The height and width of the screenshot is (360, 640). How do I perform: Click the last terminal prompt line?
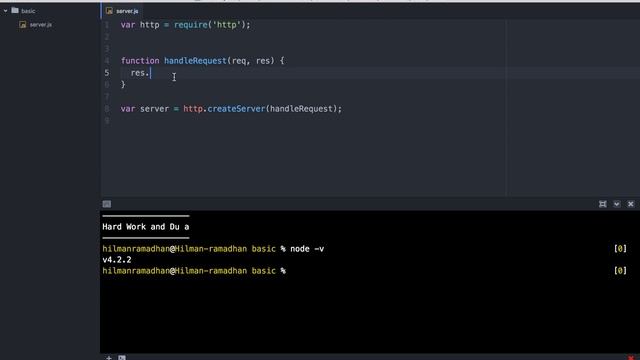(x=194, y=271)
